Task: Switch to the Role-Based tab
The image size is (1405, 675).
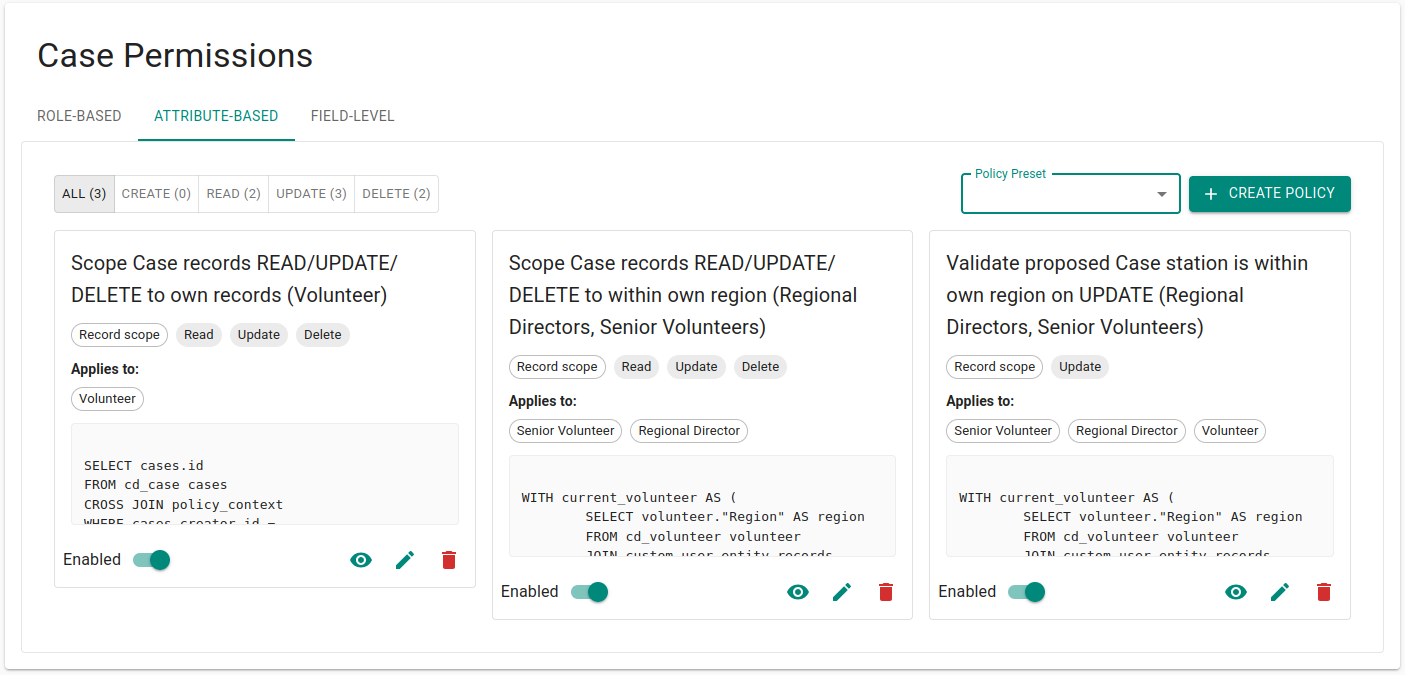Action: (x=79, y=116)
